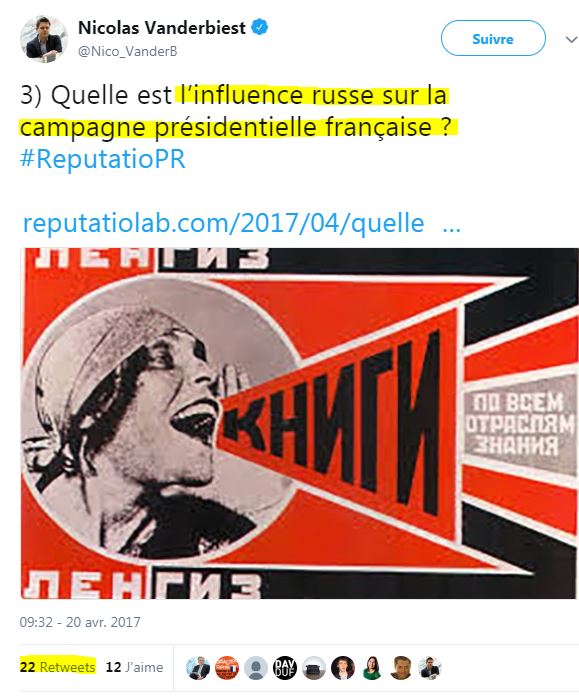Open the avatar of woman in green top

tap(372, 667)
